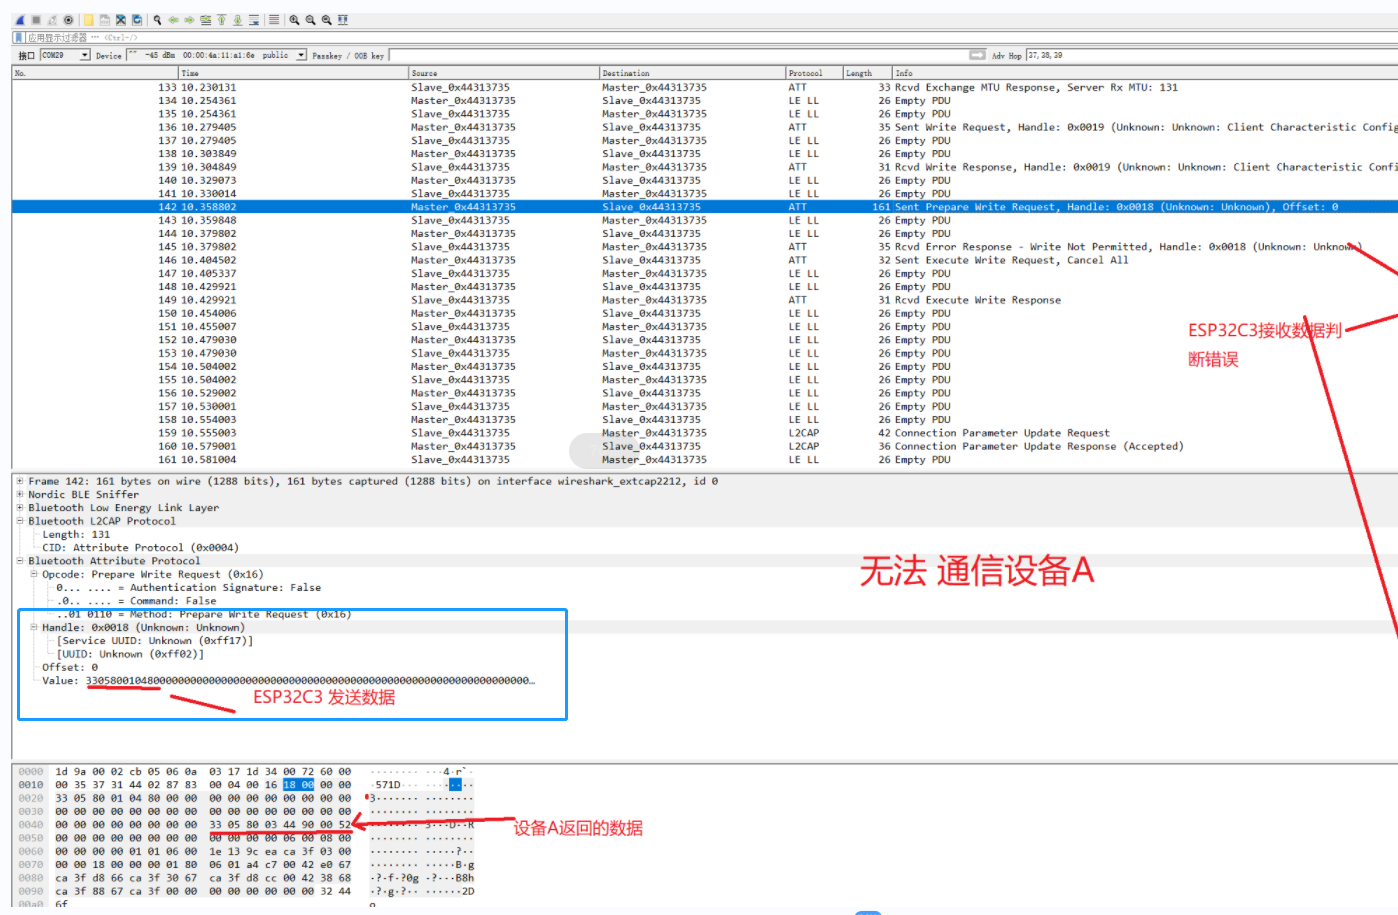Viewport: 1398px width, 915px height.
Task: Open capture options dialog icon
Action: [68, 20]
